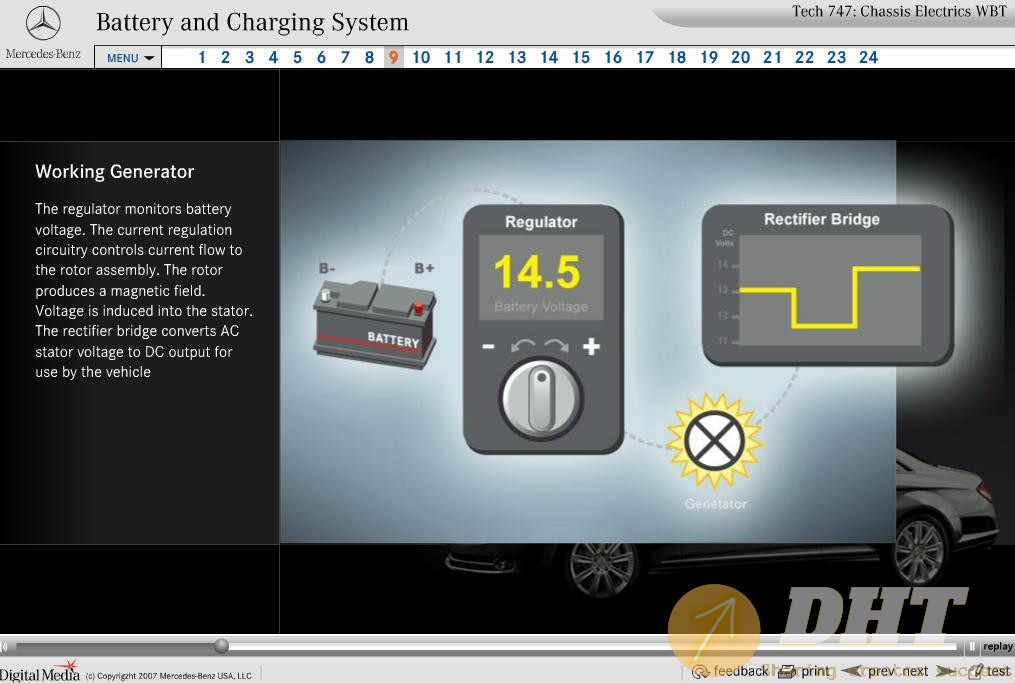1015x683 pixels.
Task: Click the Generator label
Action: click(x=715, y=504)
